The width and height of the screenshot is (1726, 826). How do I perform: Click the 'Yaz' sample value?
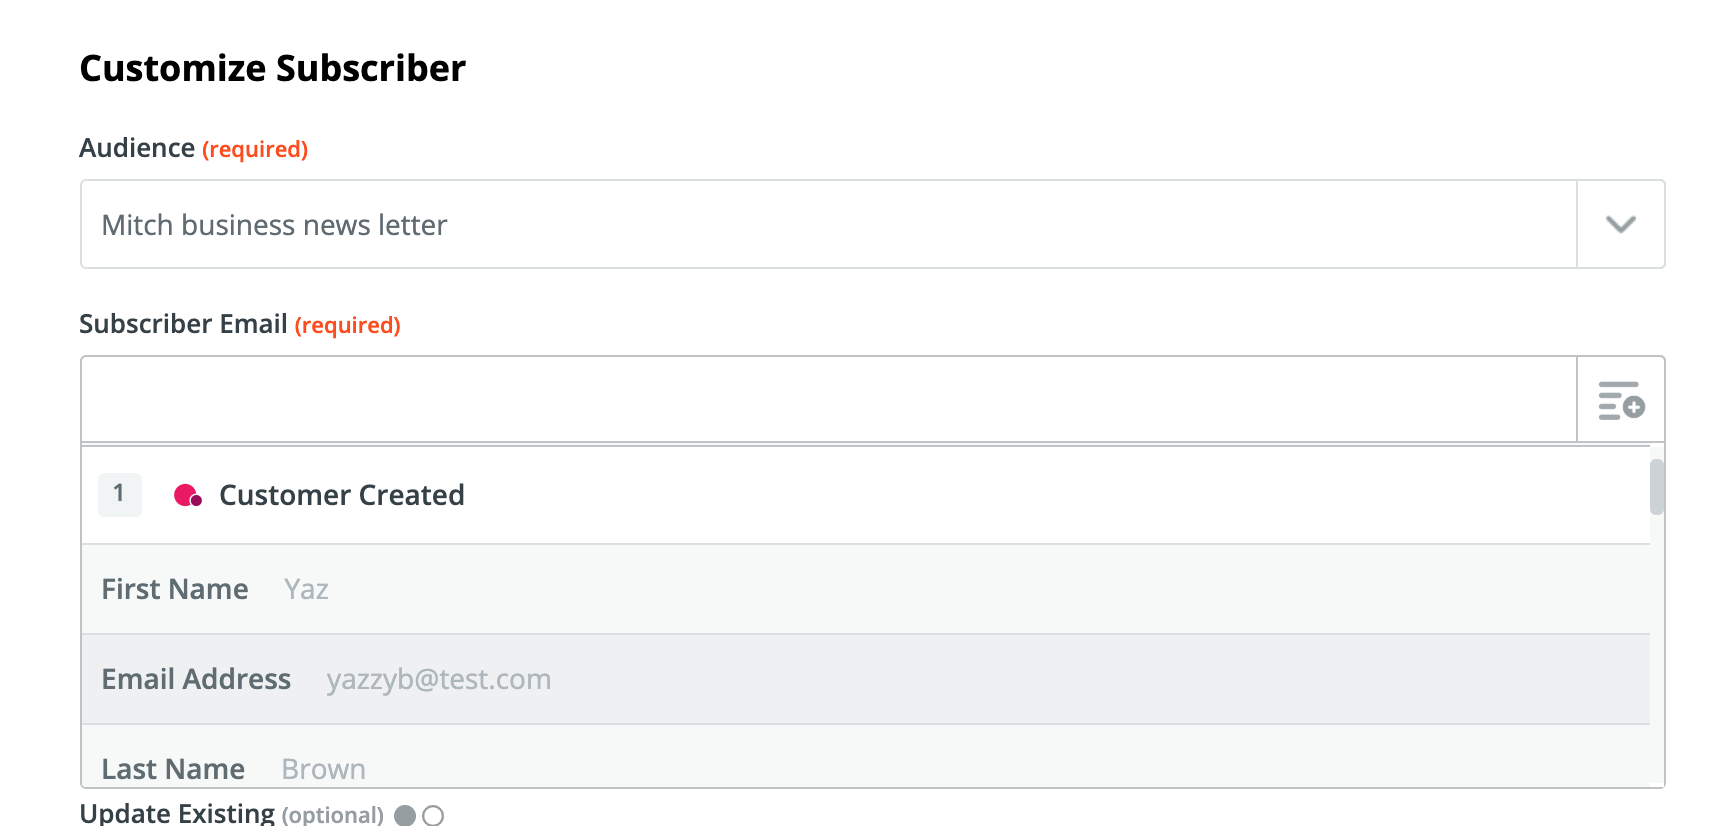pyautogui.click(x=306, y=589)
